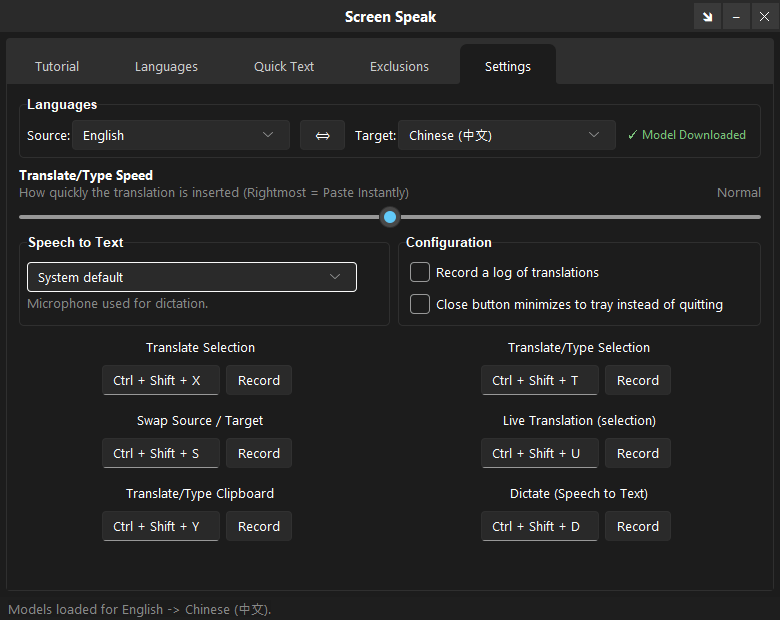780x620 pixels.
Task: Click the Models loaded status bar message
Action: pyautogui.click(x=140, y=609)
